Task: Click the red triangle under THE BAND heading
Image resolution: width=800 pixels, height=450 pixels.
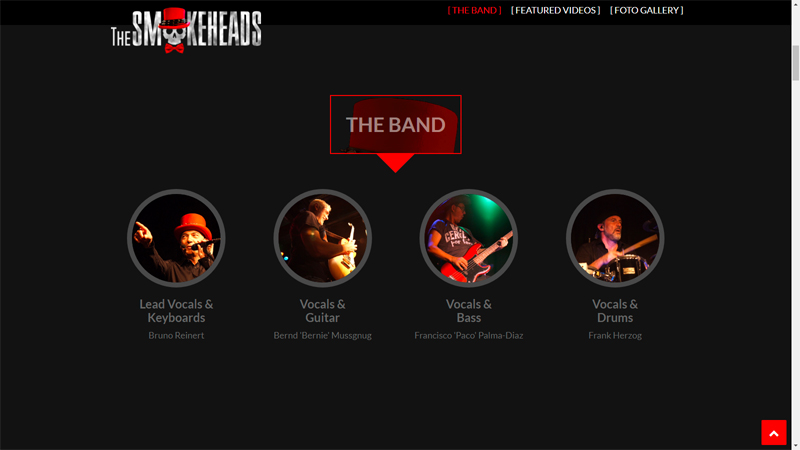Action: point(395,163)
